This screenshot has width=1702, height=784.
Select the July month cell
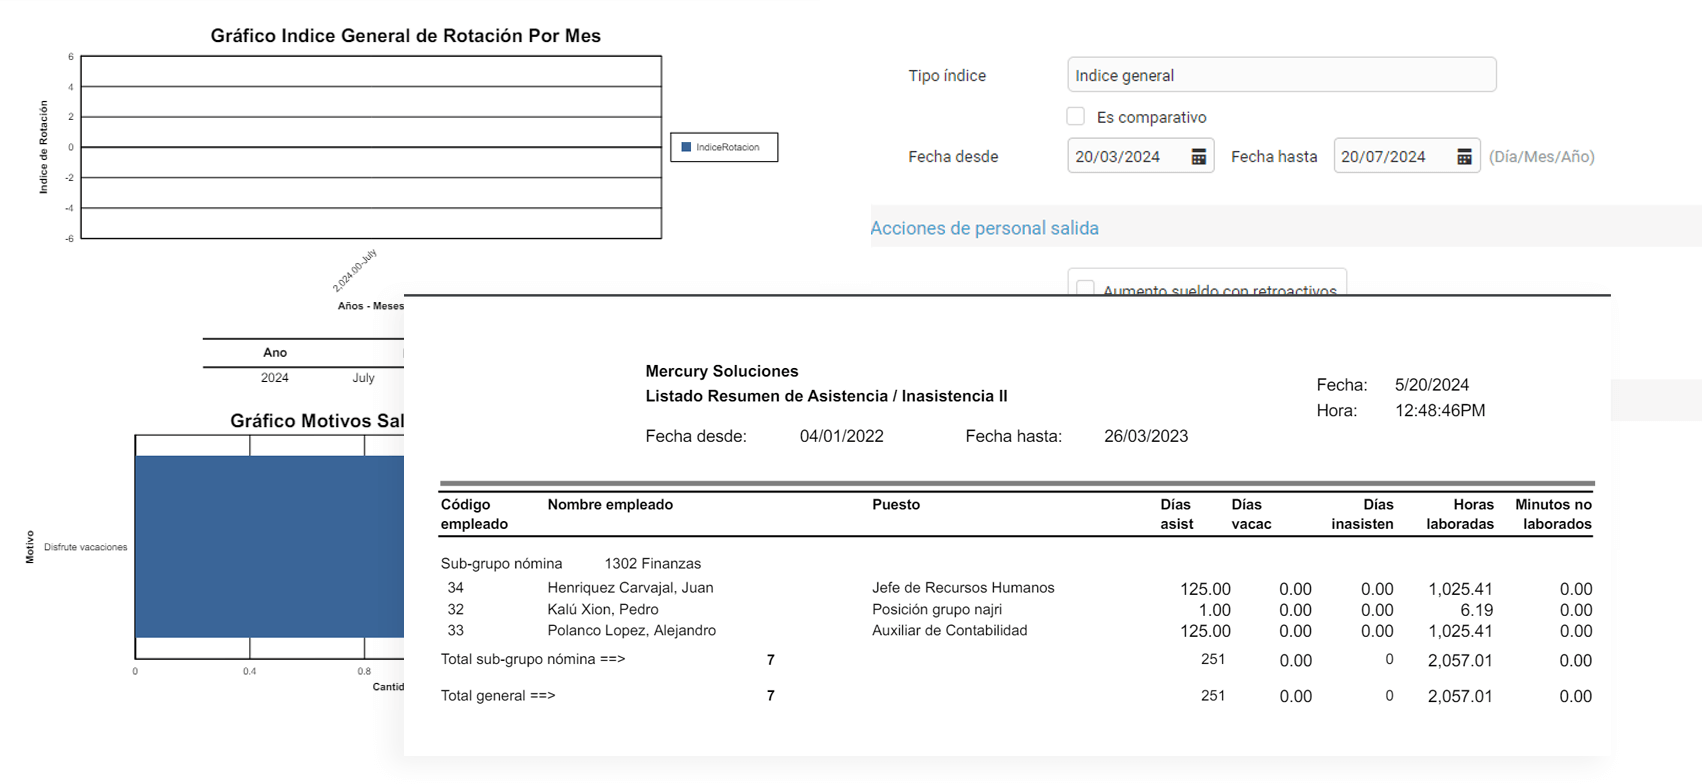363,378
